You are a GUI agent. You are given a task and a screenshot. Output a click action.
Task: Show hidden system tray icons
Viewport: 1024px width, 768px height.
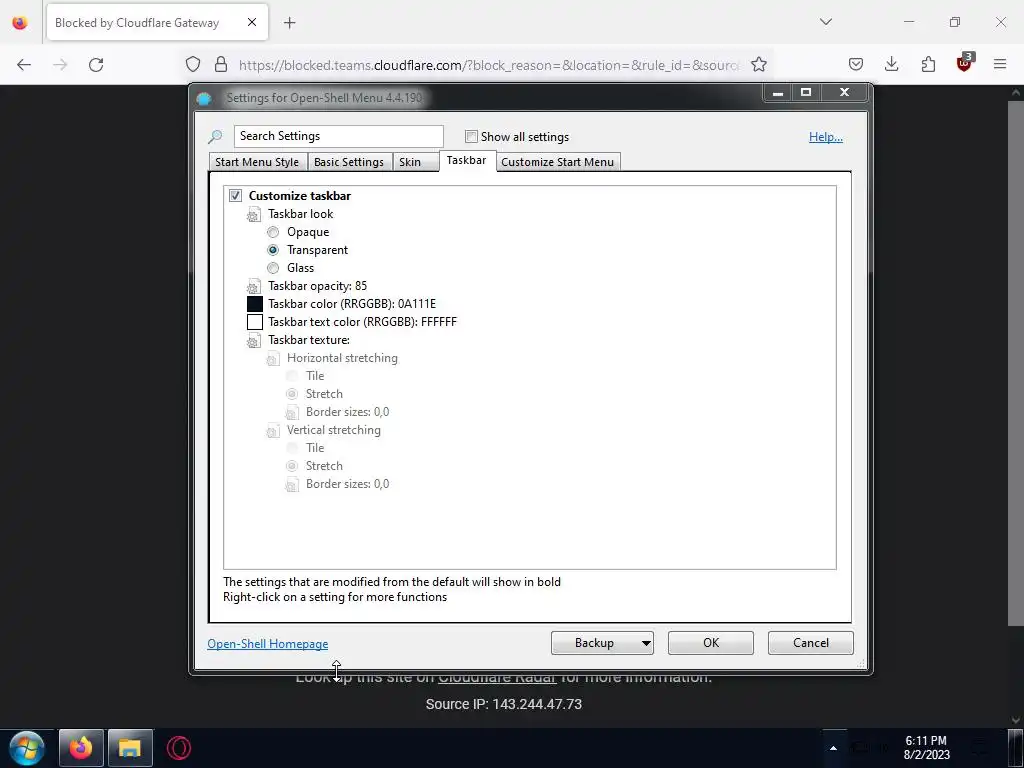click(833, 748)
